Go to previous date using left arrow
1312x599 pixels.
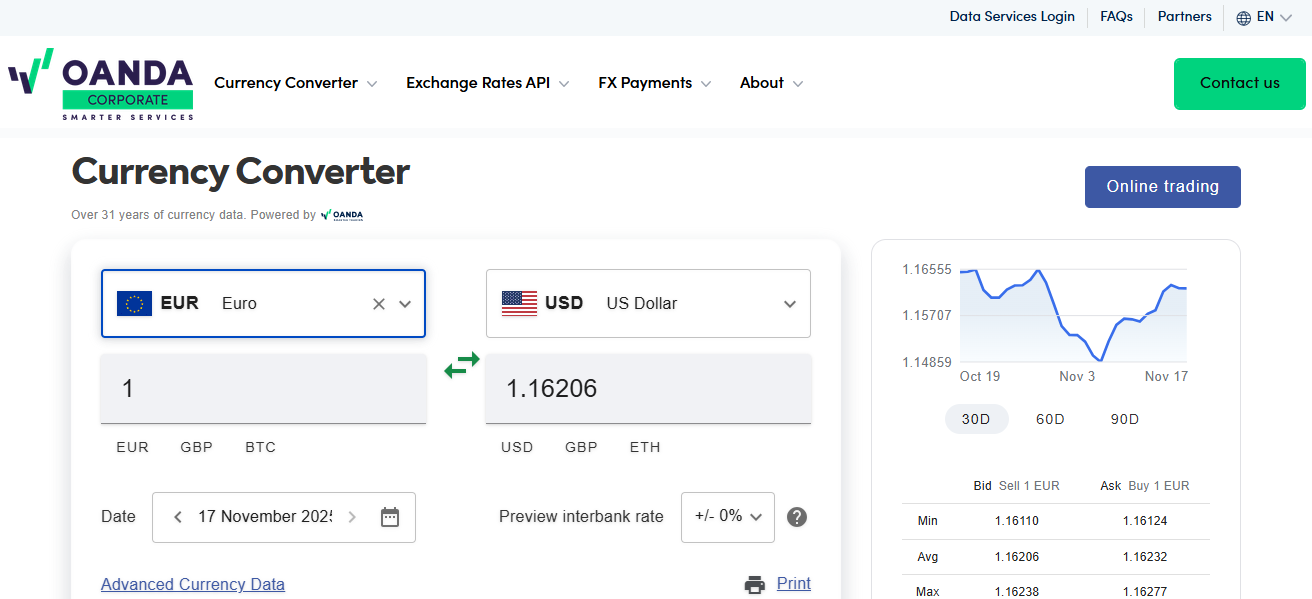(178, 517)
